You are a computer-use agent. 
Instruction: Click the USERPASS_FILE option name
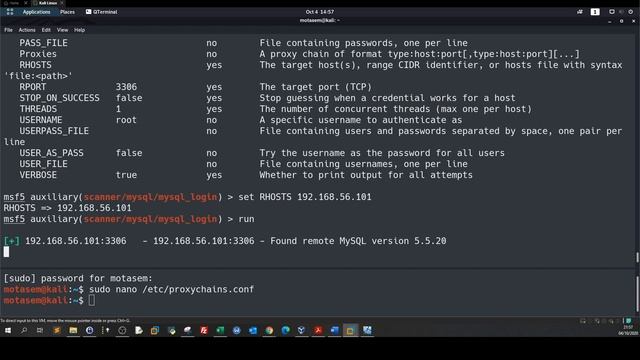[x=54, y=131]
